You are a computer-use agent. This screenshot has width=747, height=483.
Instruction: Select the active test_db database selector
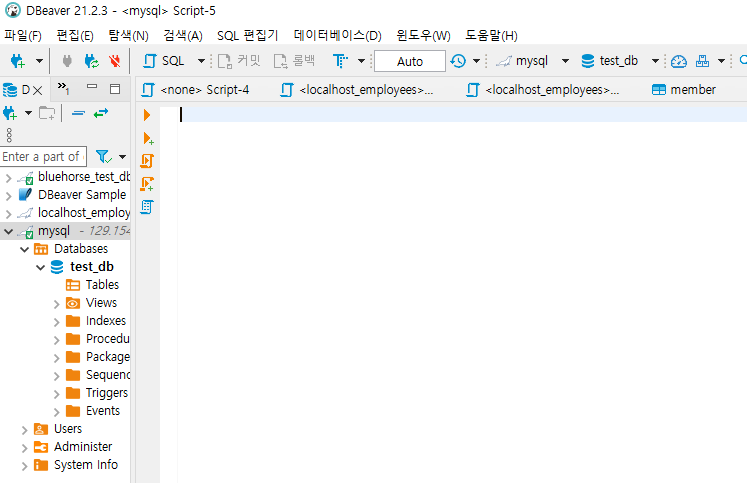click(620, 61)
